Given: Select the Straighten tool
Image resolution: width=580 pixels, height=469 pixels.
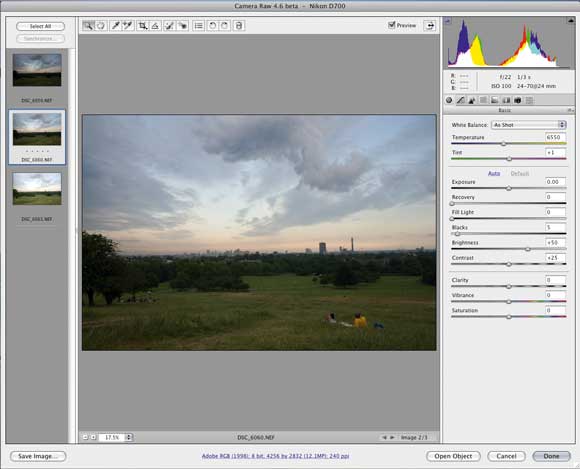Looking at the screenshot, I should [x=155, y=26].
